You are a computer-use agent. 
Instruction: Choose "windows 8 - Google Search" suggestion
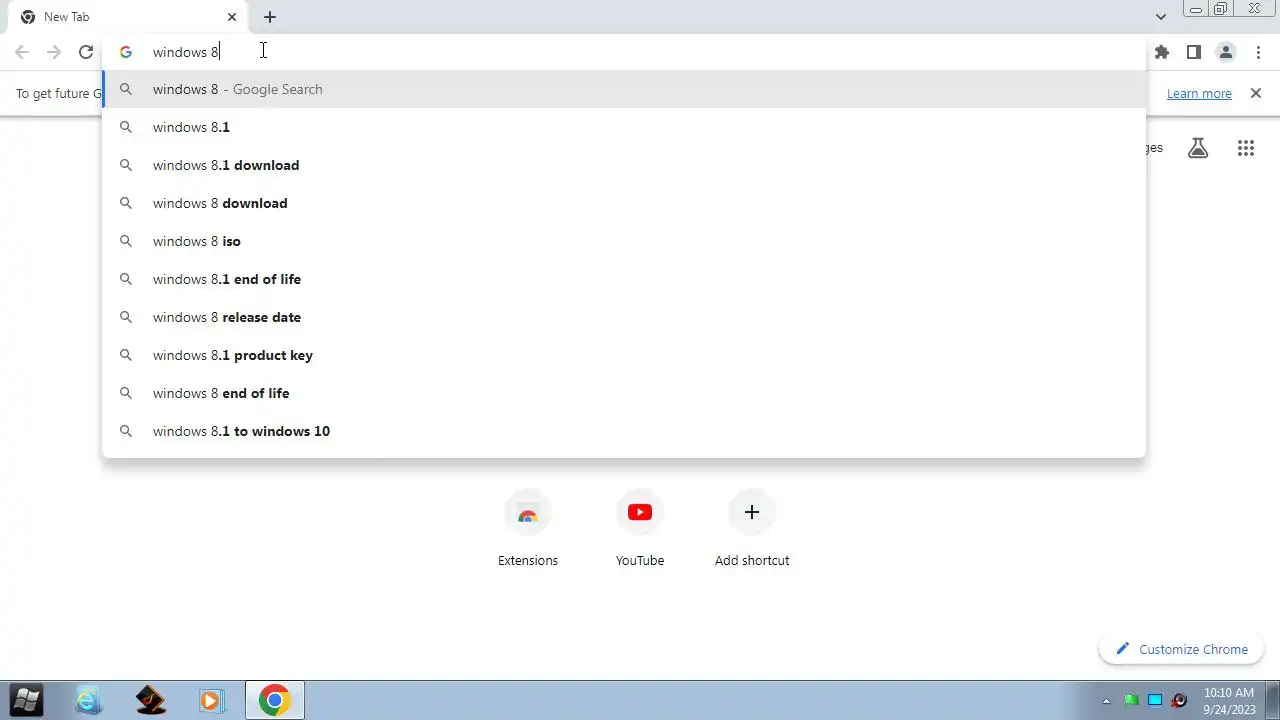click(624, 89)
